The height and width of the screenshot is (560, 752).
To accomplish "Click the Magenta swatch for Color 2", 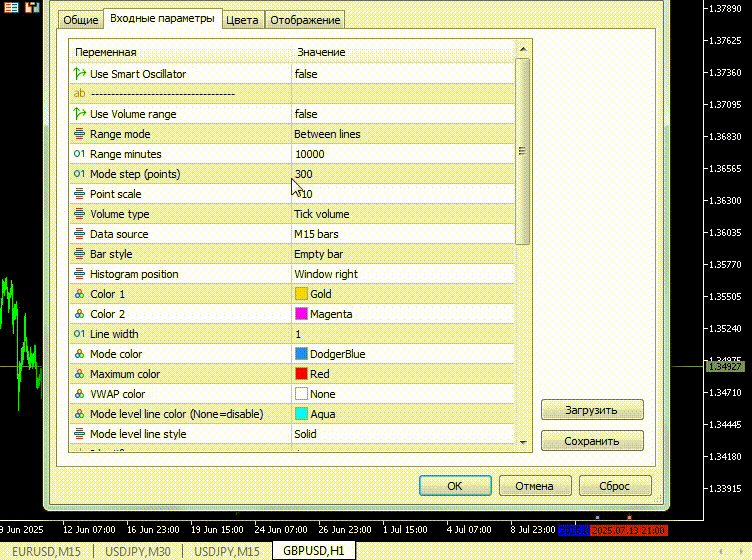I will pos(301,314).
